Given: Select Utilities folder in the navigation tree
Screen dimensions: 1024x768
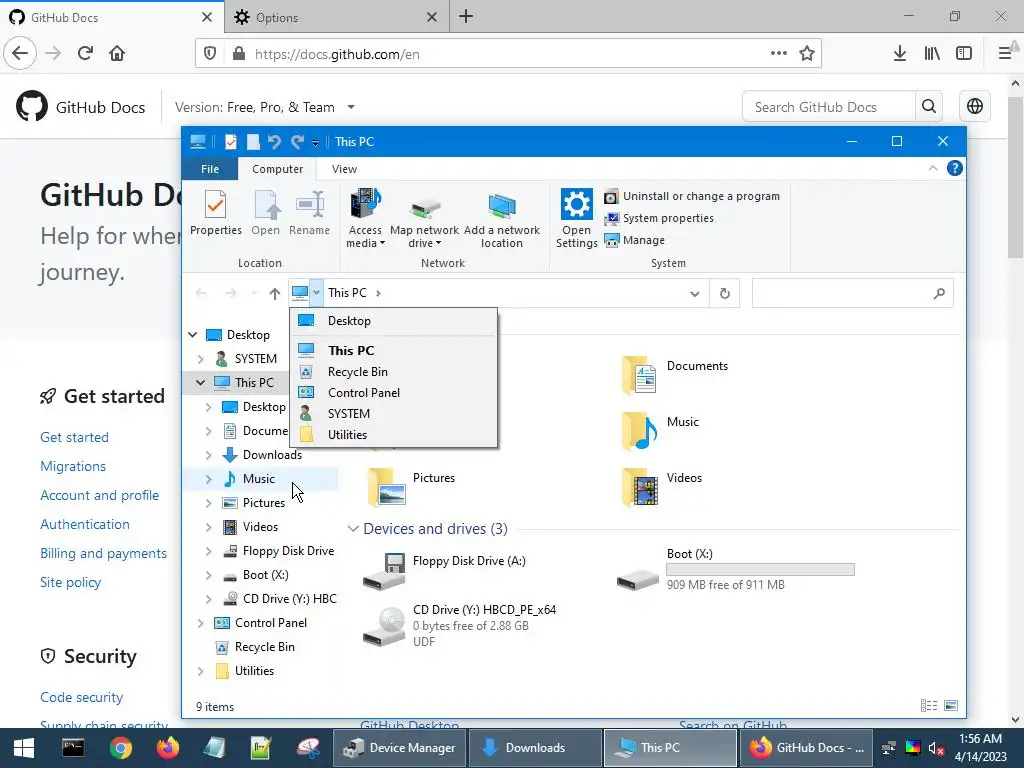Looking at the screenshot, I should [254, 671].
